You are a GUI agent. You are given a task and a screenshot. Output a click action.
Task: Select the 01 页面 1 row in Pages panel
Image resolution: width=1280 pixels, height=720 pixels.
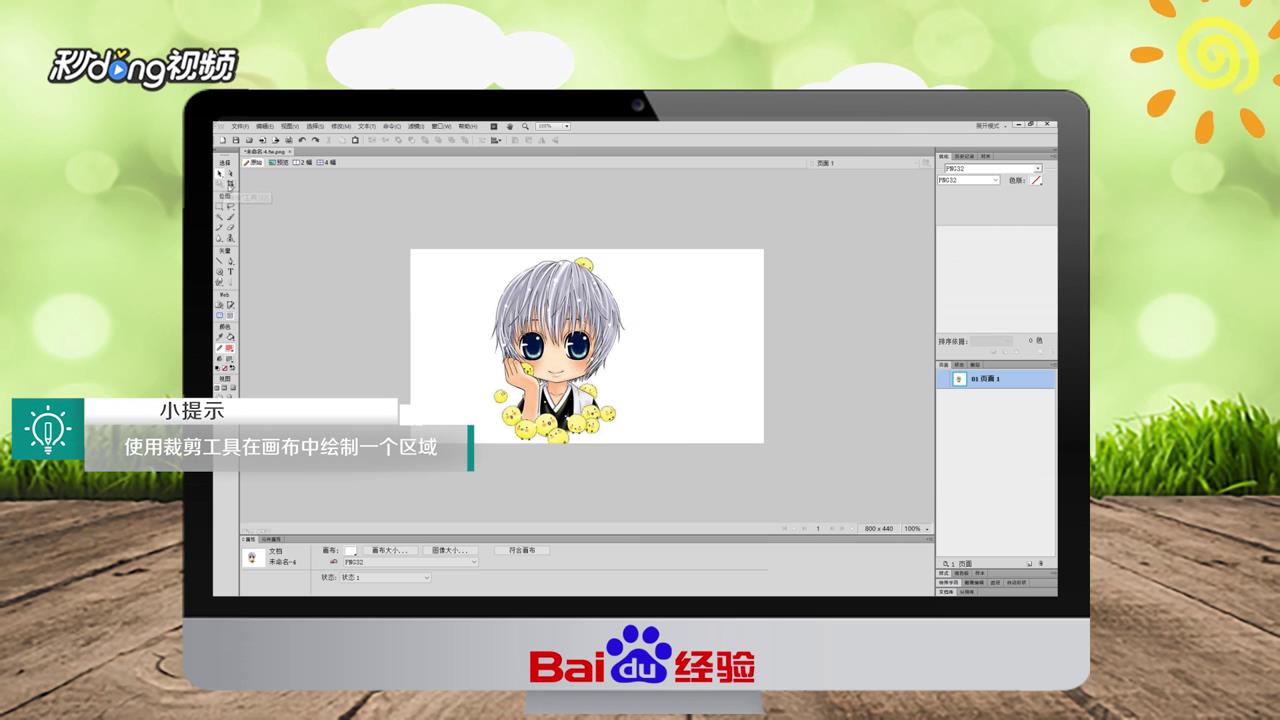tap(995, 379)
